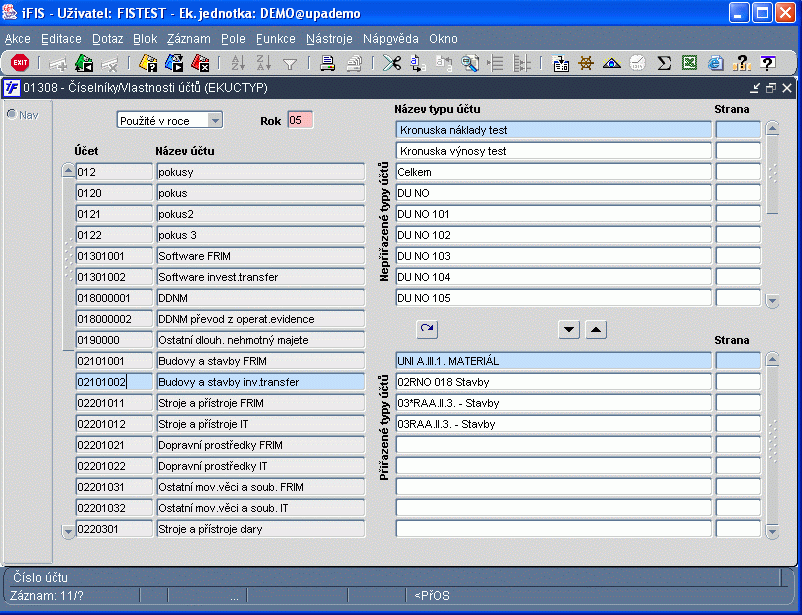The height and width of the screenshot is (615, 802).
Task: Click the grayed multiple printers icon
Action: click(354, 63)
